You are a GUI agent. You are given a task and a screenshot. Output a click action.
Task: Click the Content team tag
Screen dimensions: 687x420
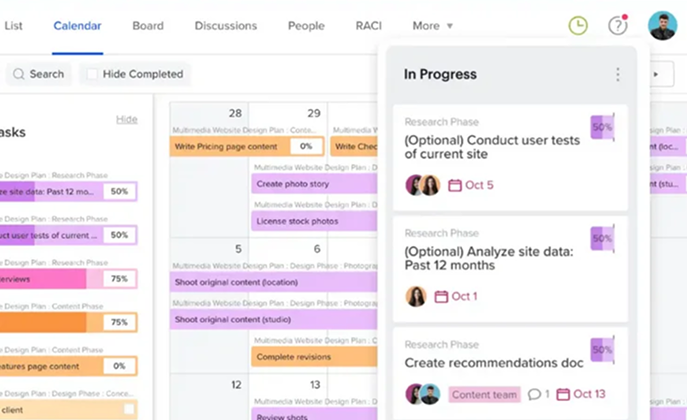pos(484,394)
